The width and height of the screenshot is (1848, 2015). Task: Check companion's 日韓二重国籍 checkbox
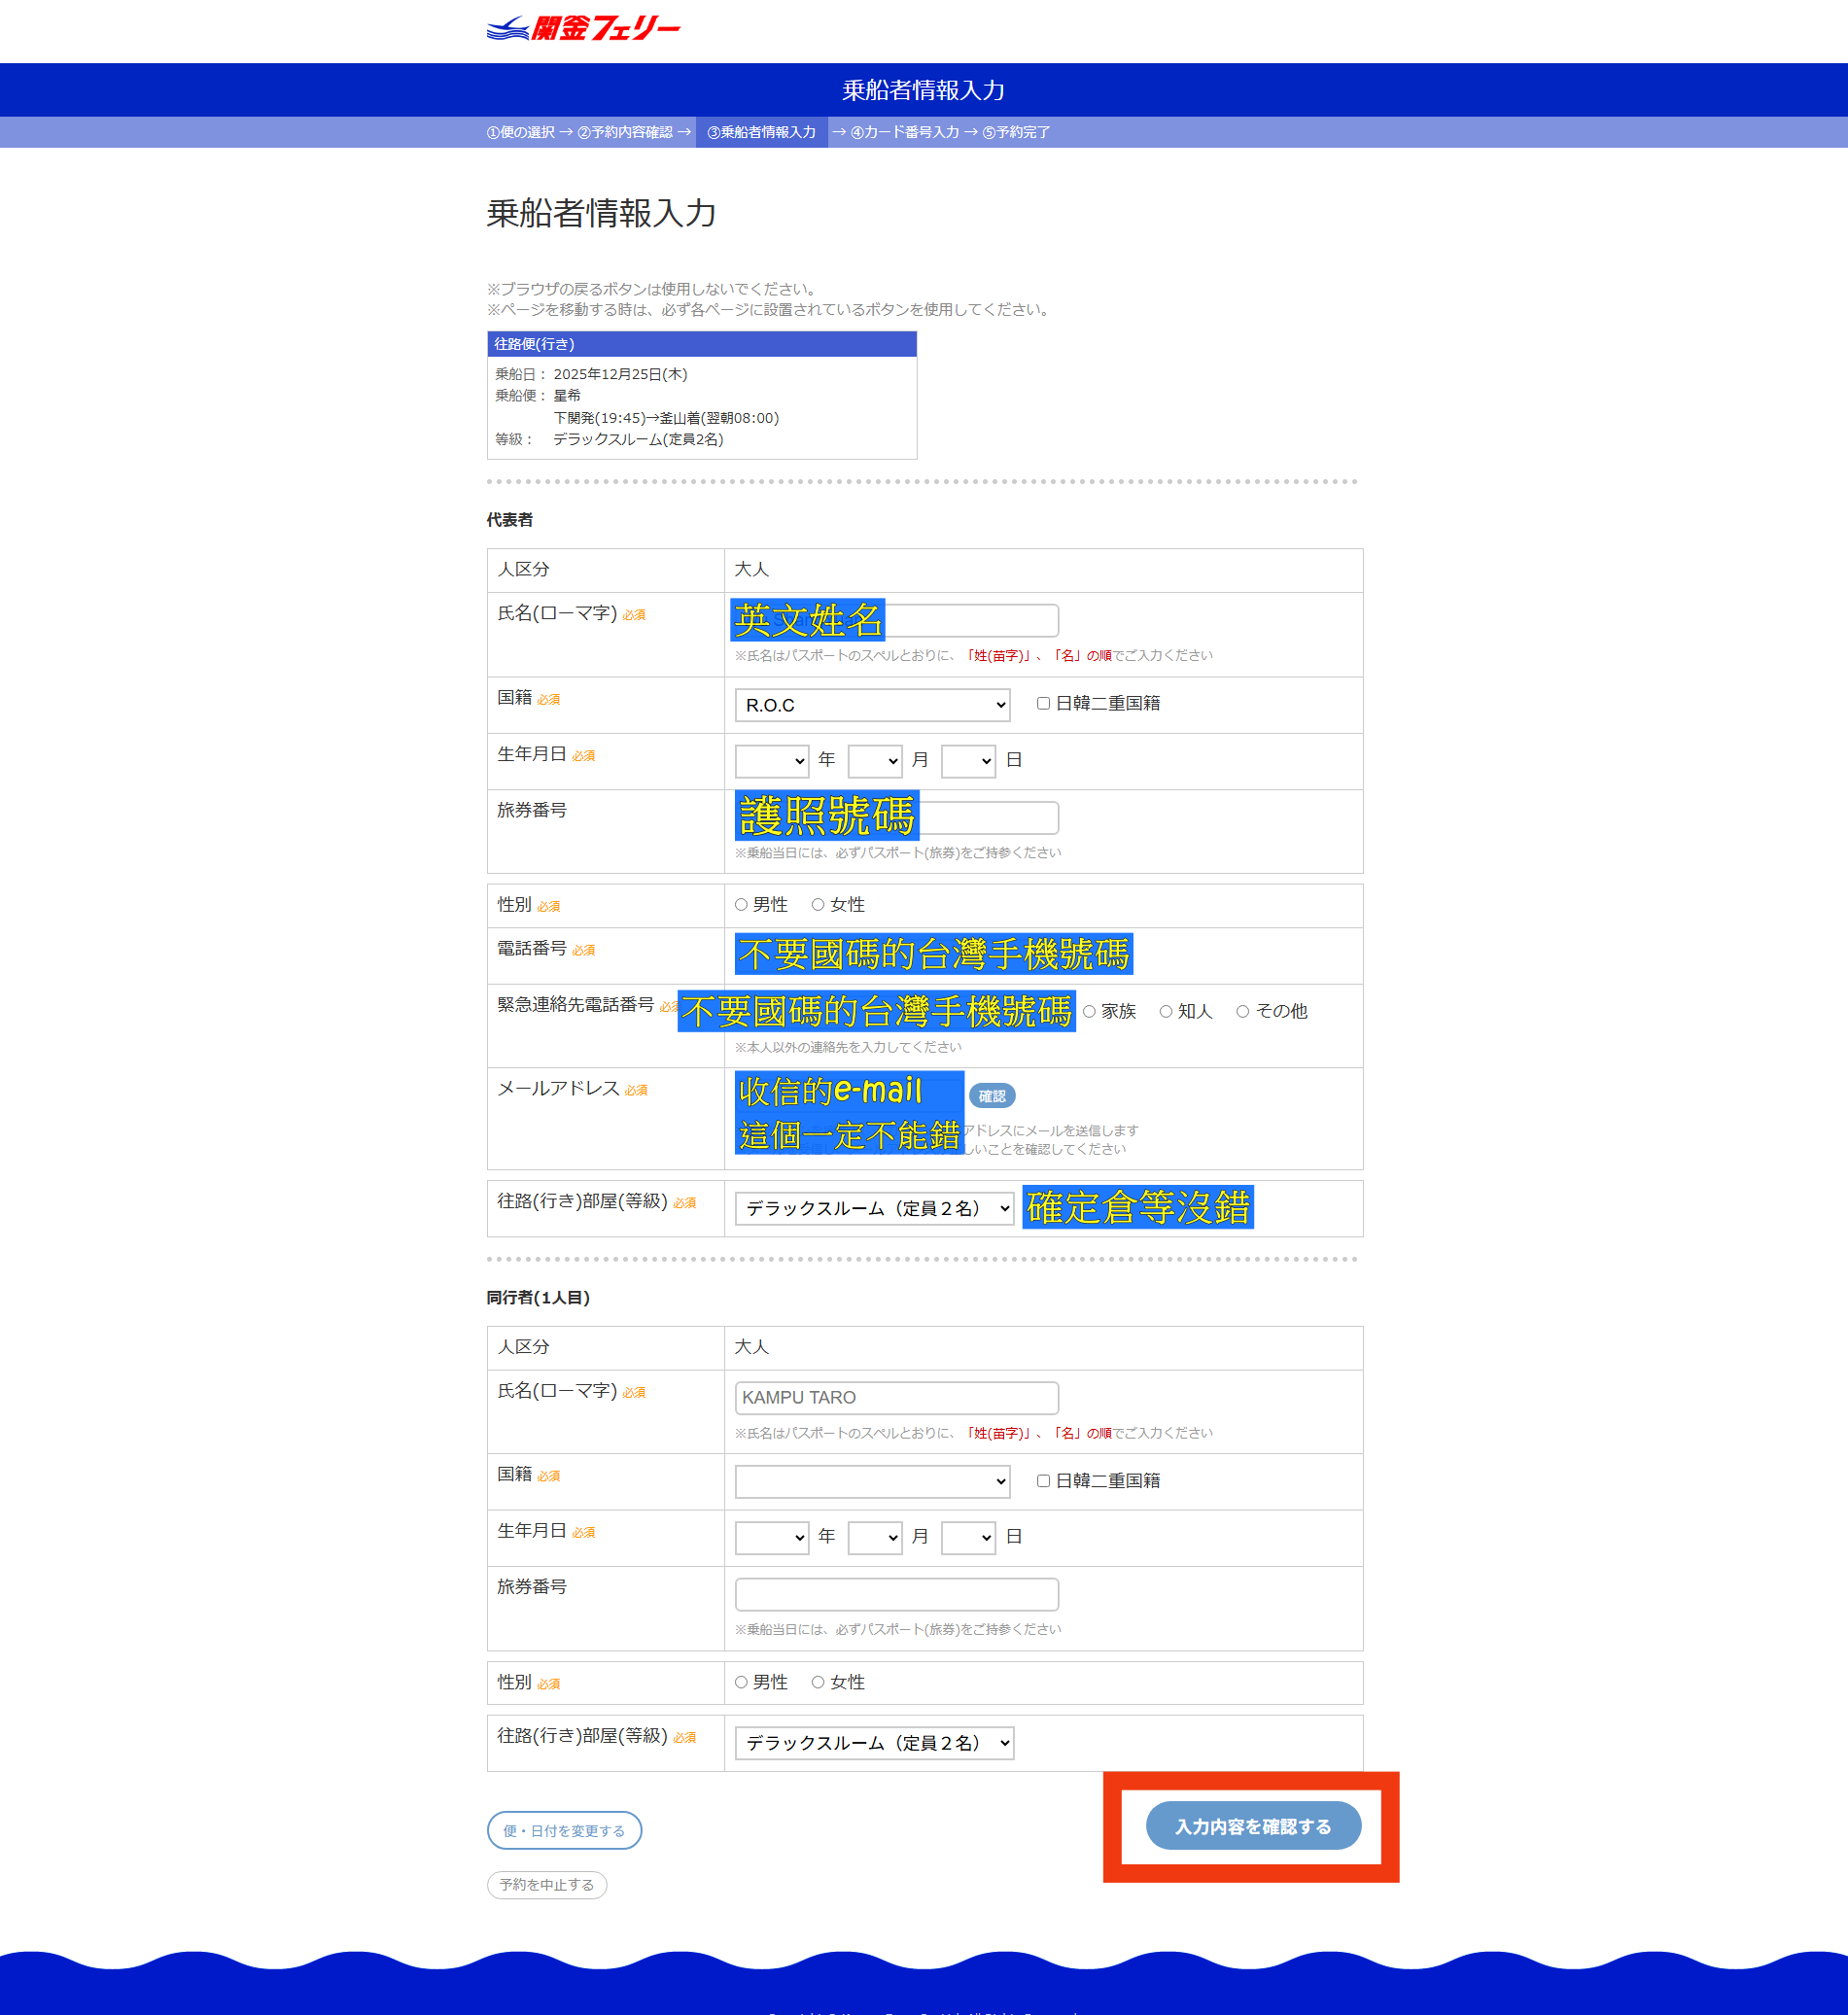(1043, 1481)
